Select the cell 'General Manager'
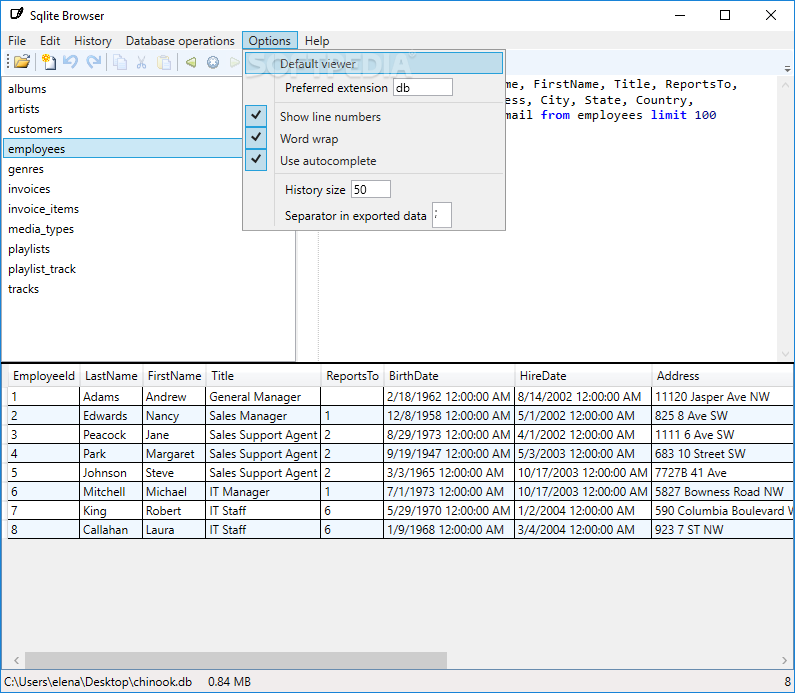 click(263, 396)
